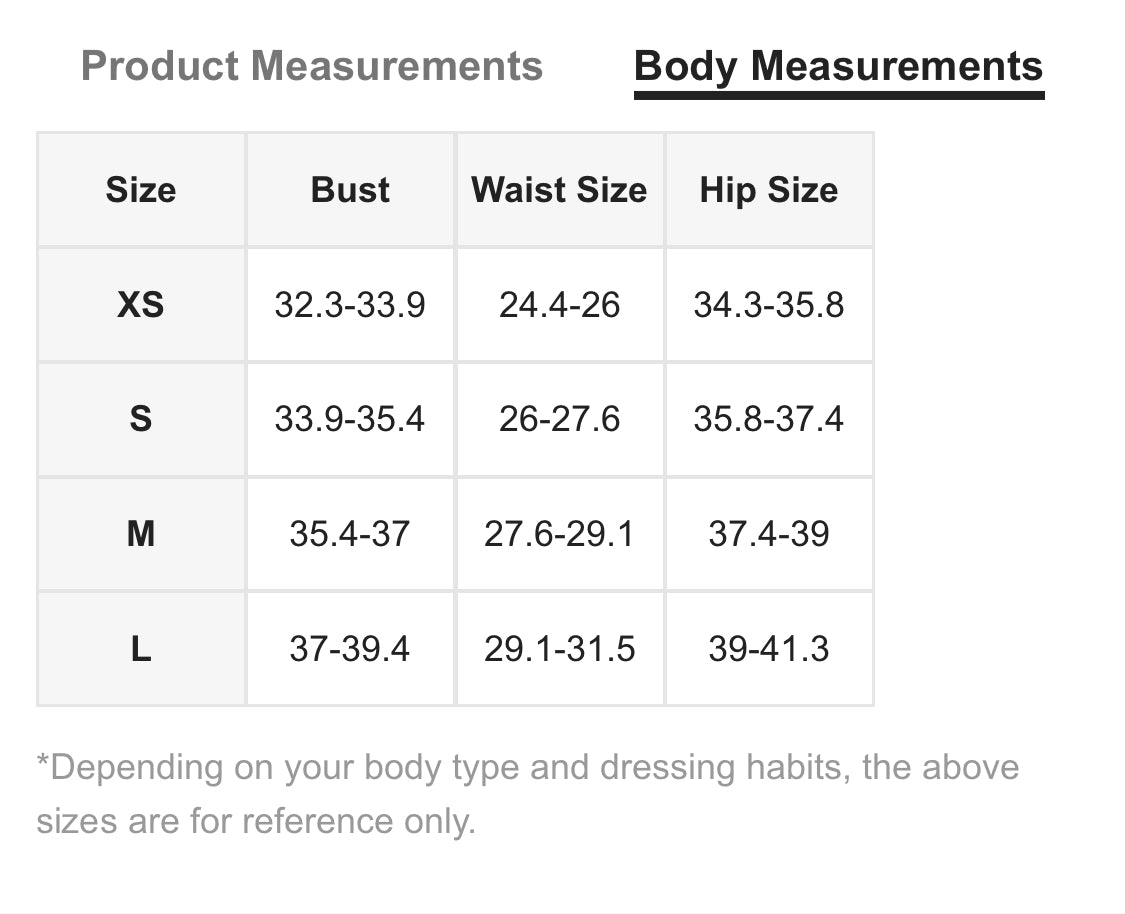This screenshot has height=914, width=1125.
Task: Select the S size row label
Action: 141,419
